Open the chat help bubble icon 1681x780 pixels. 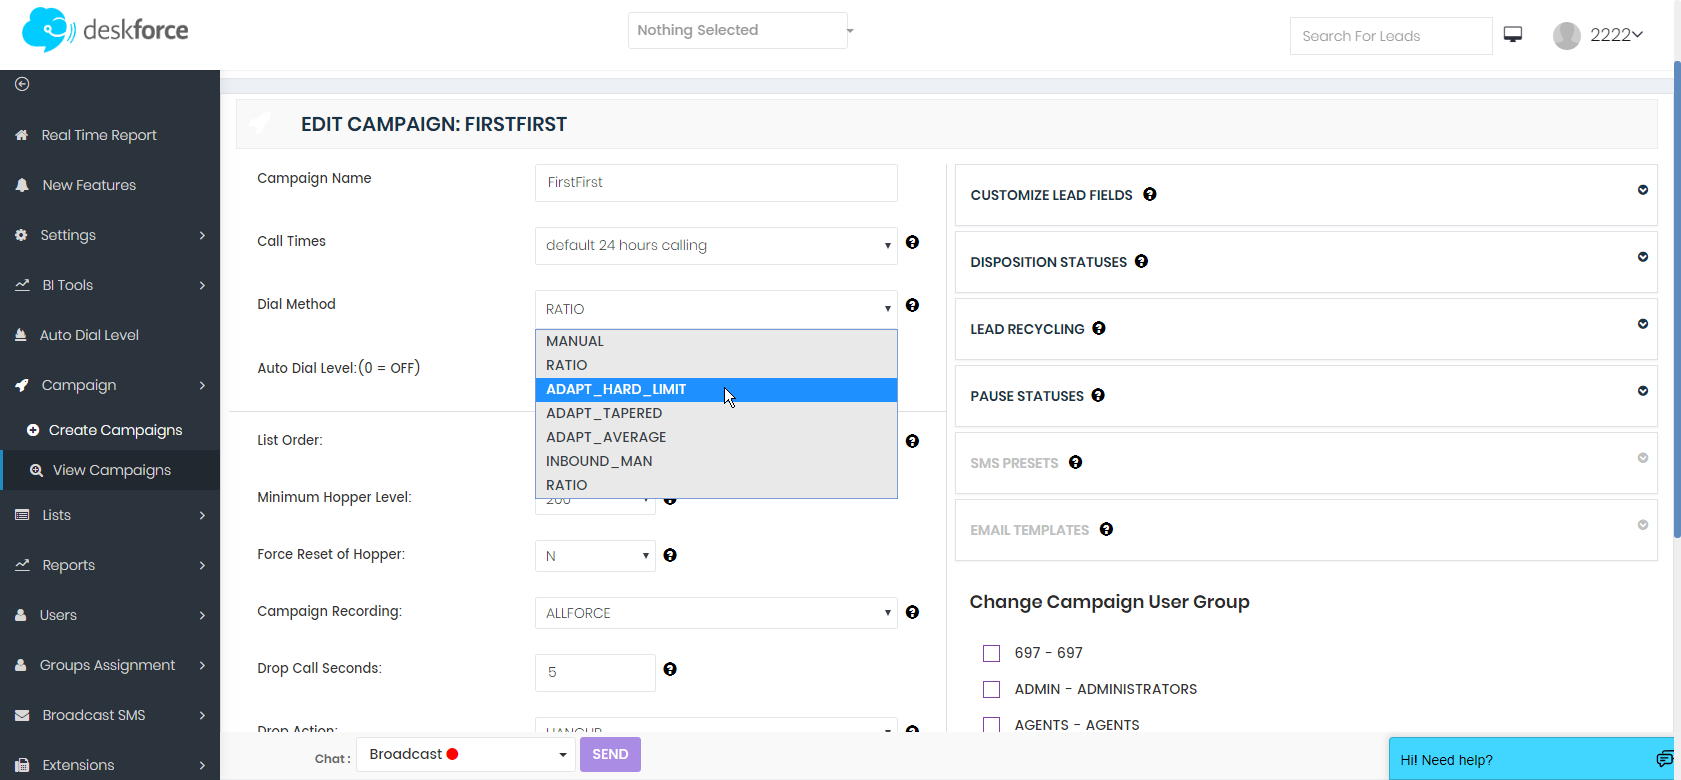click(1664, 759)
